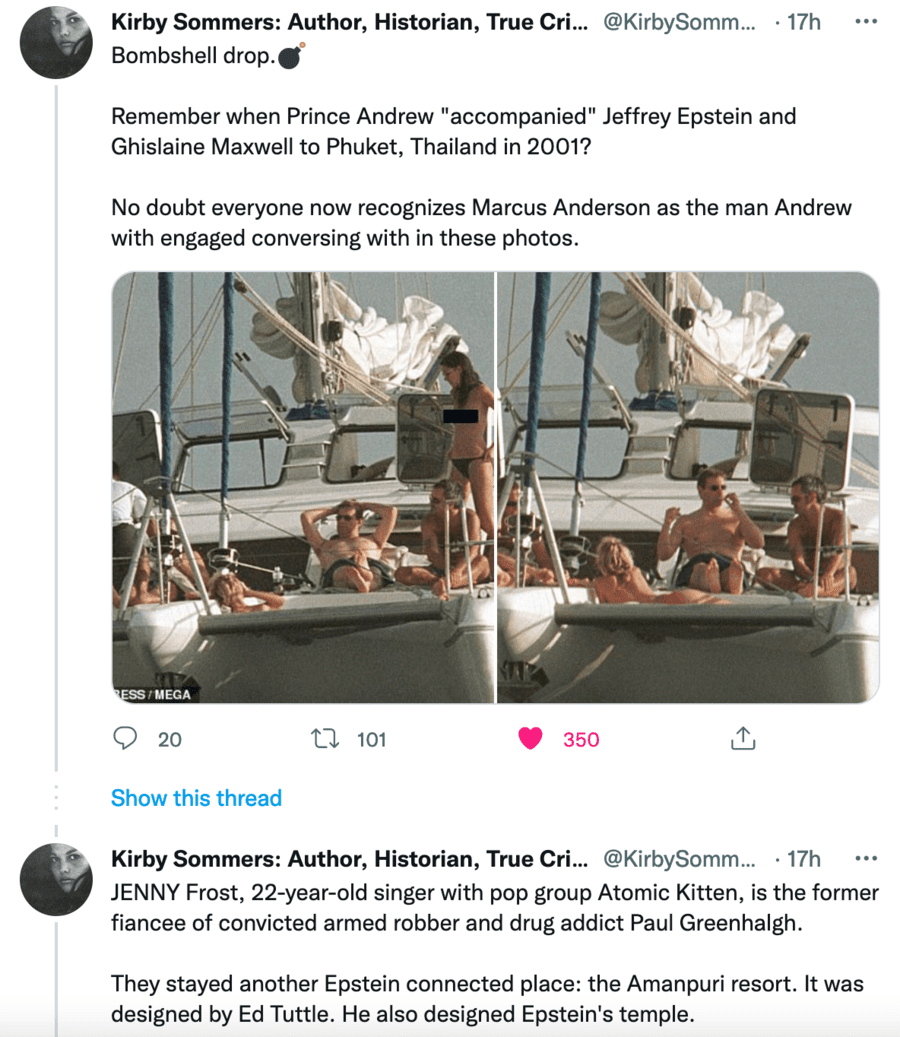Click the reply speech bubble icon
This screenshot has height=1037, width=900.
125,739
